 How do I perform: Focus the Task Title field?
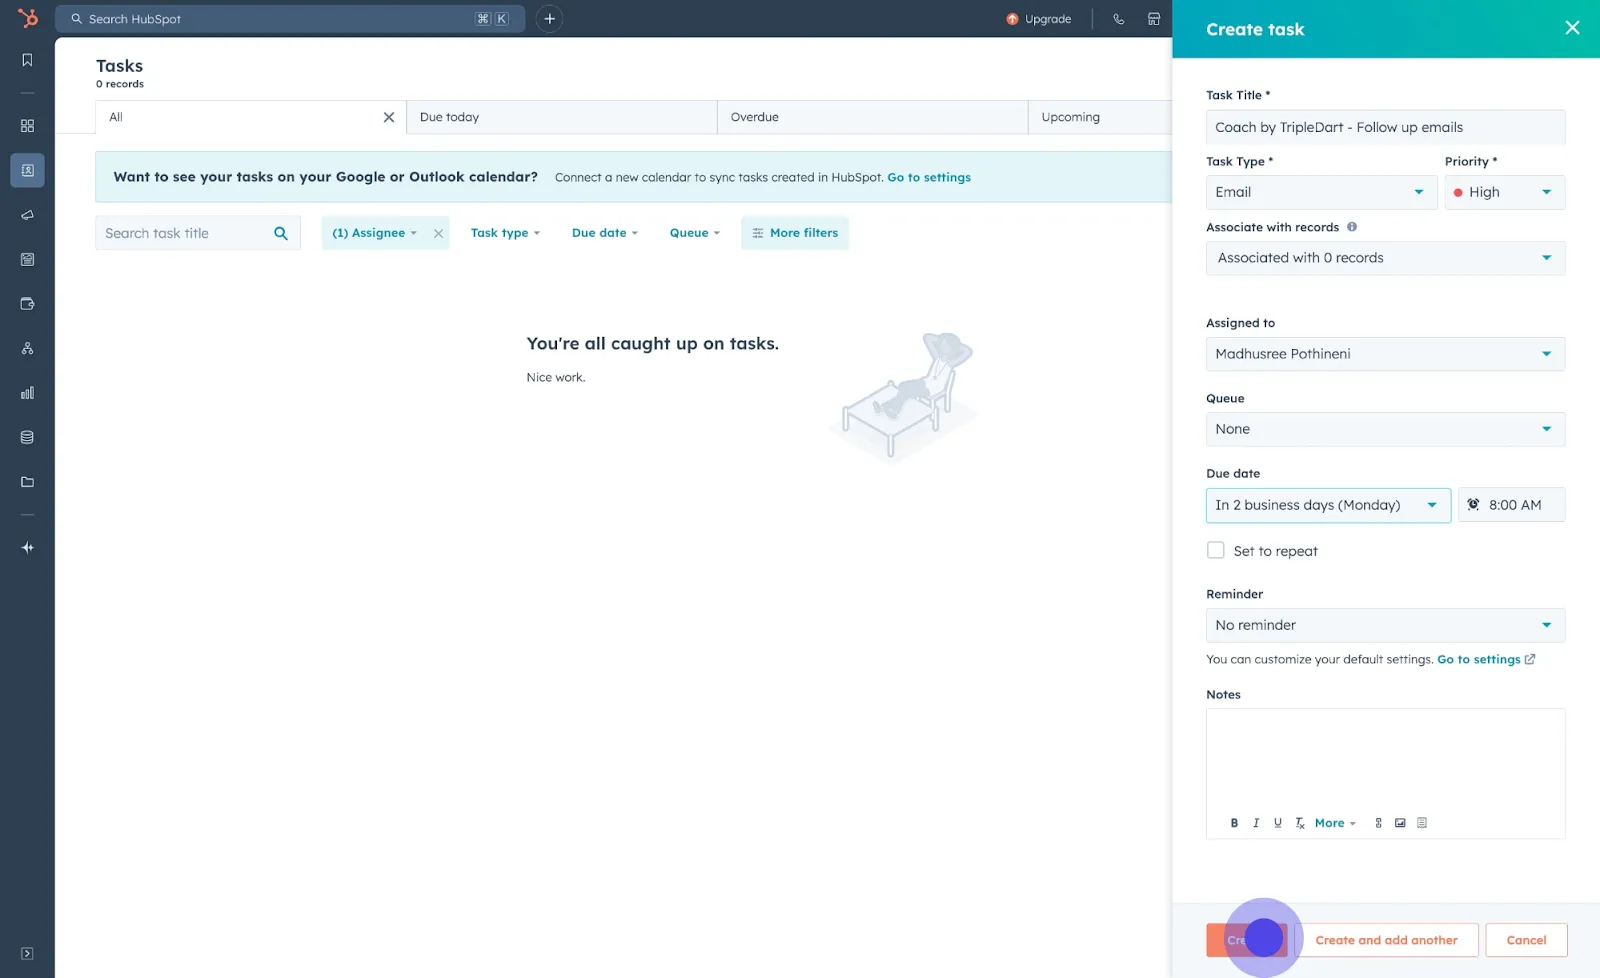point(1385,127)
